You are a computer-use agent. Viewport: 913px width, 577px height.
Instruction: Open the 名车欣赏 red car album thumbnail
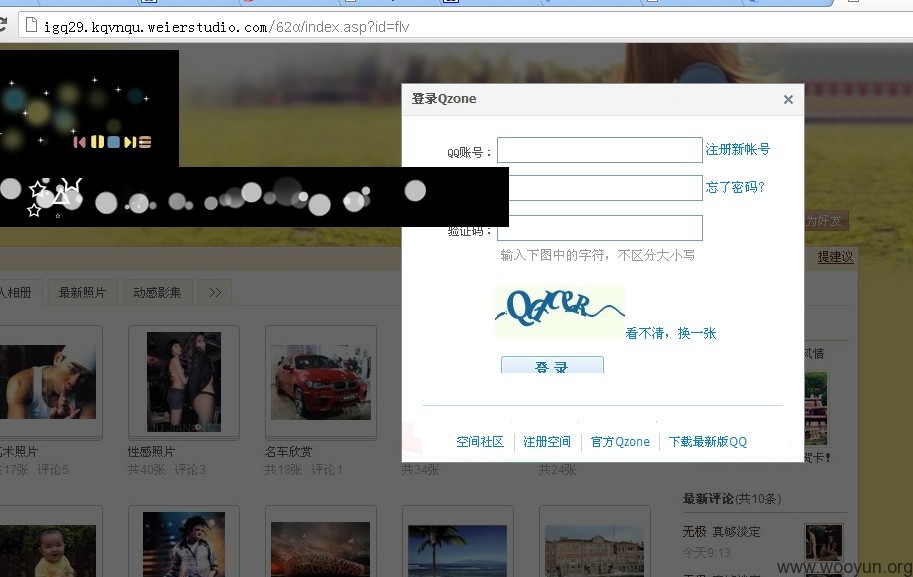[321, 382]
